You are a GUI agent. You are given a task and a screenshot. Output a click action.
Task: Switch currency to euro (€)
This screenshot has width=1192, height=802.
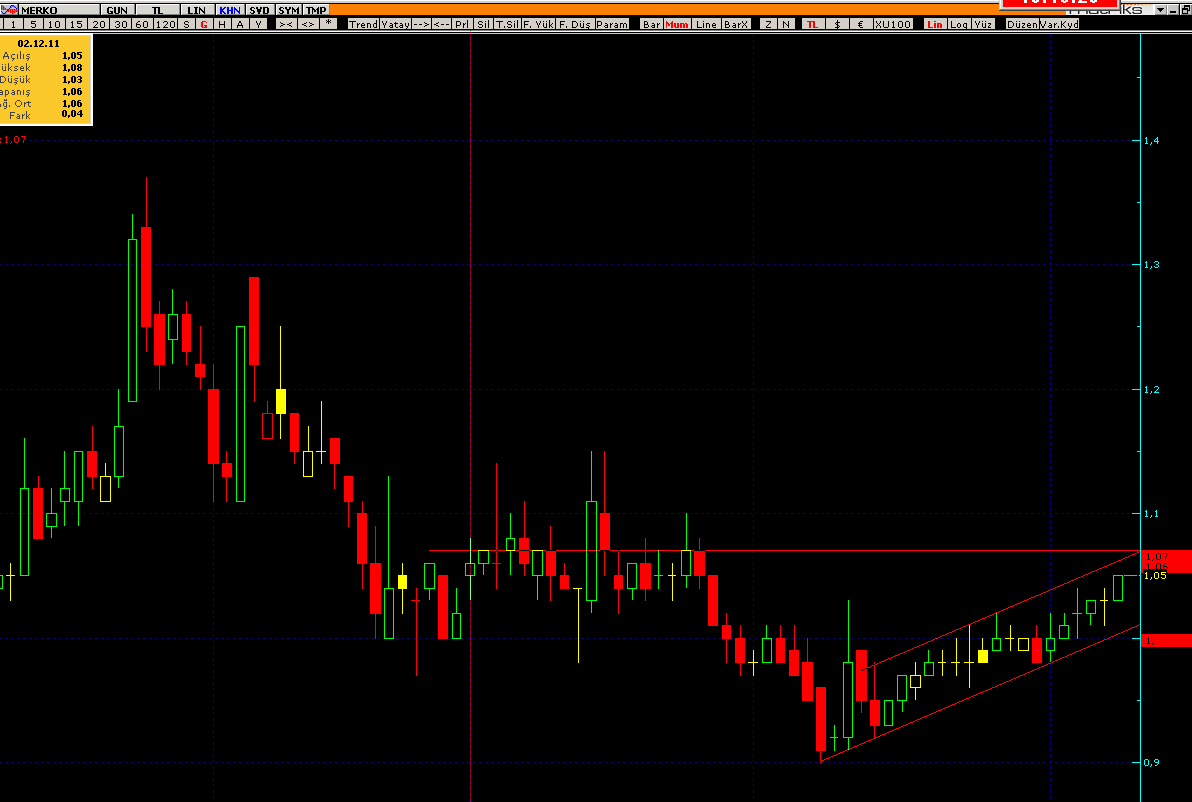tap(859, 24)
